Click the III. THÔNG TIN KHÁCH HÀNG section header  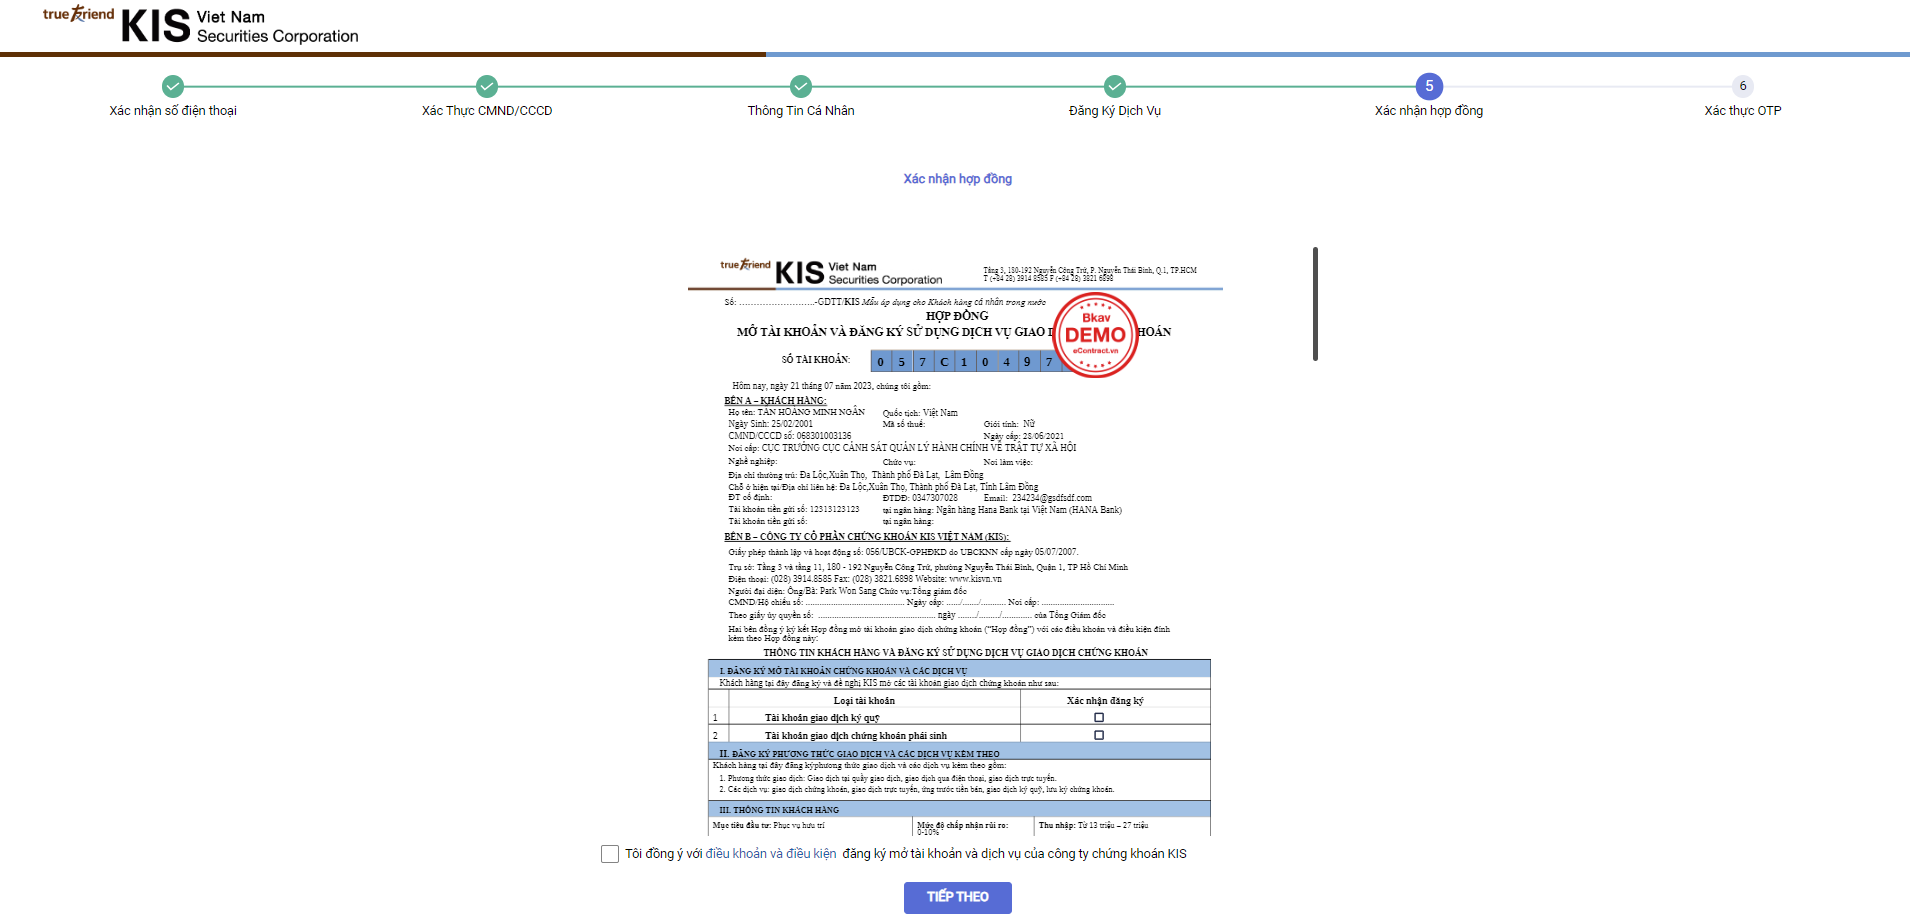[959, 809]
